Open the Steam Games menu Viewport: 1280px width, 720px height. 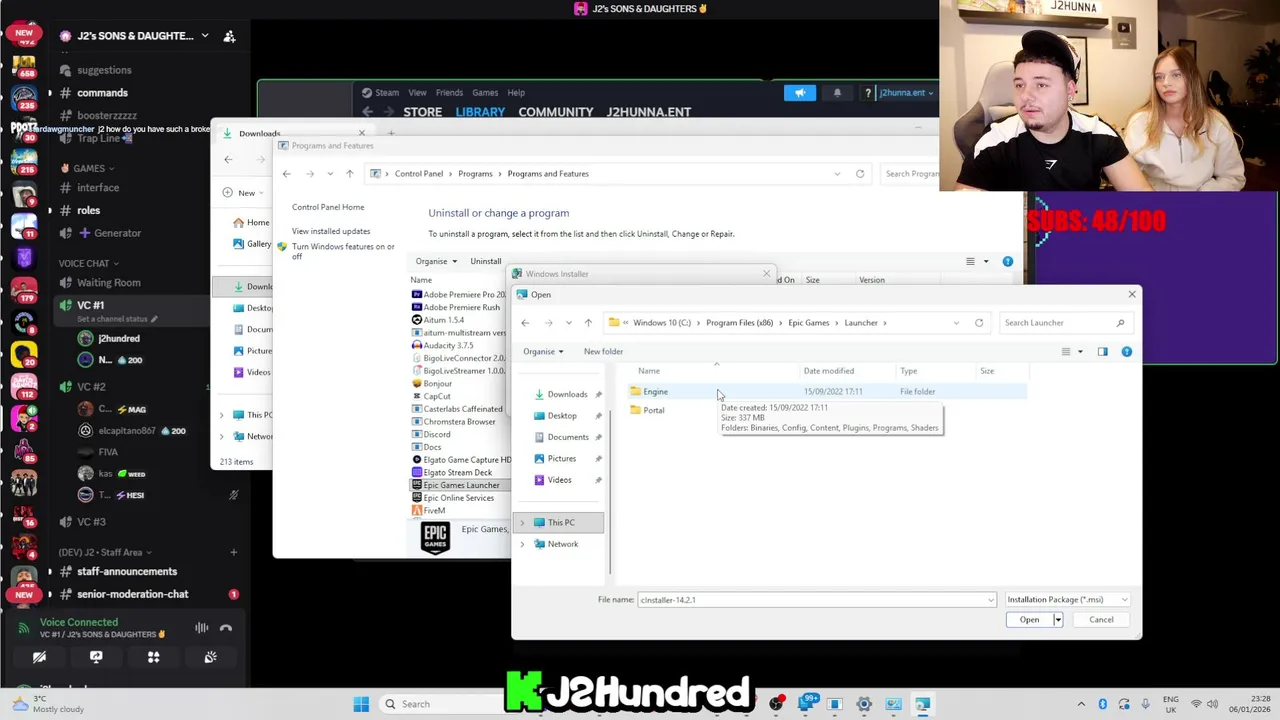click(x=485, y=93)
